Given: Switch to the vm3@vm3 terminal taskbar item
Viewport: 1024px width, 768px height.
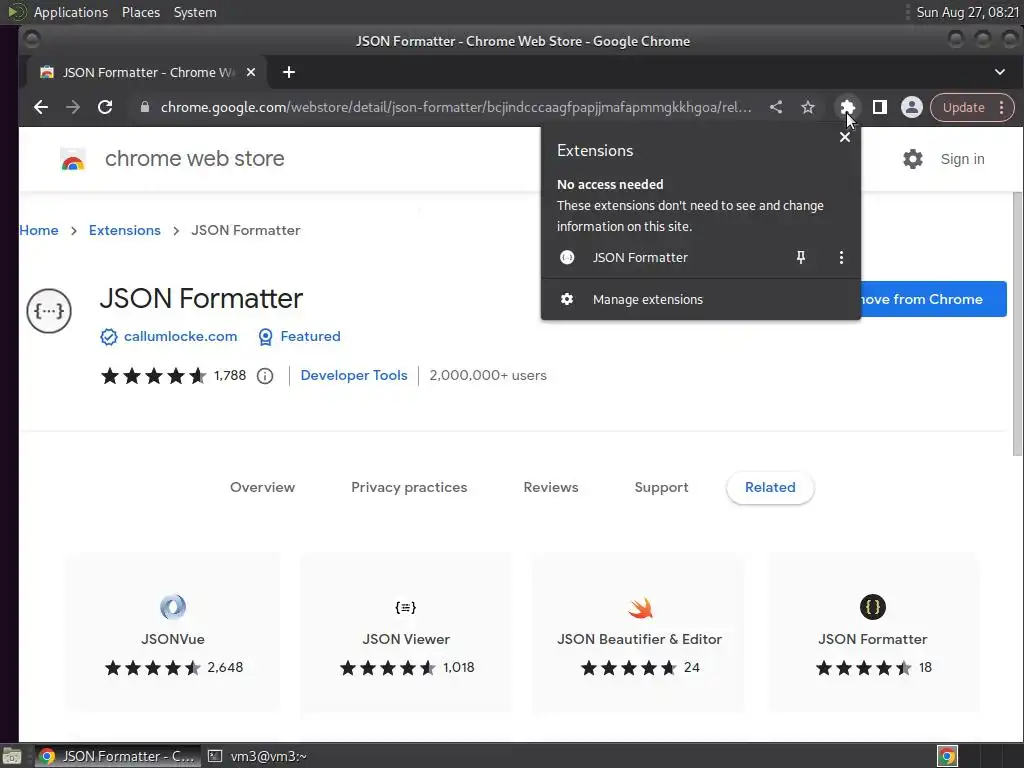Looking at the screenshot, I should pos(258,756).
